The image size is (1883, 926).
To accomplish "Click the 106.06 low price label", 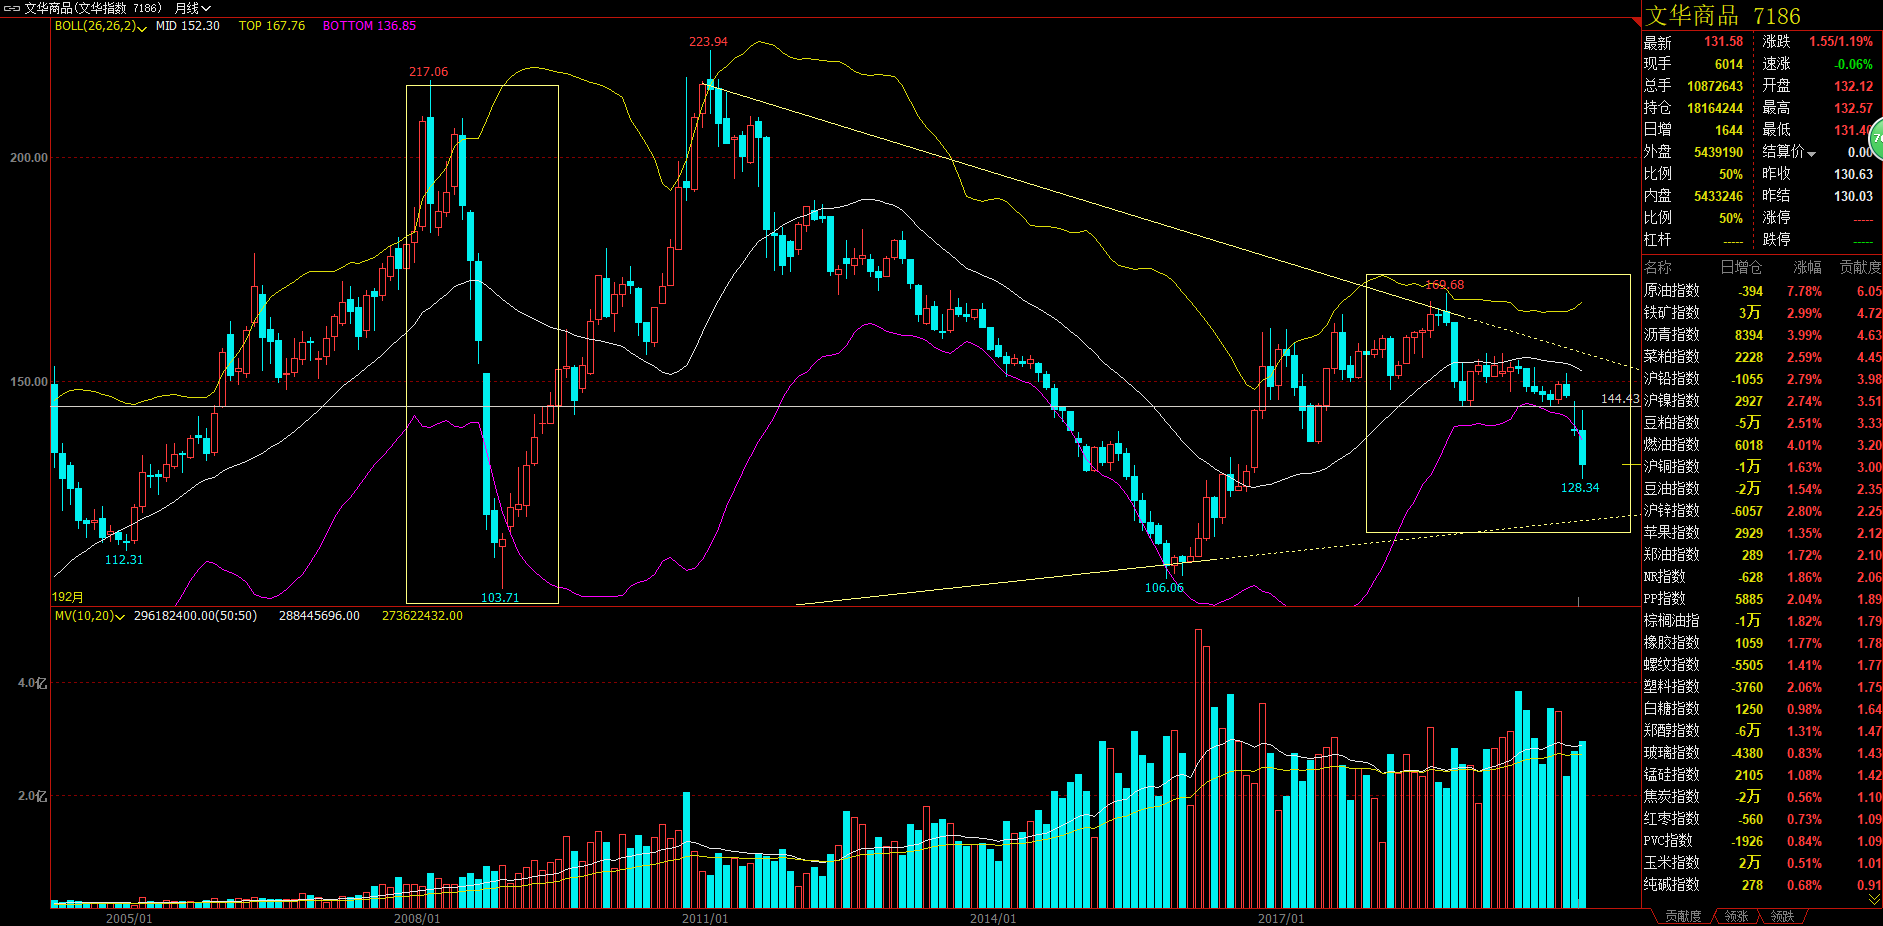I will point(1164,588).
